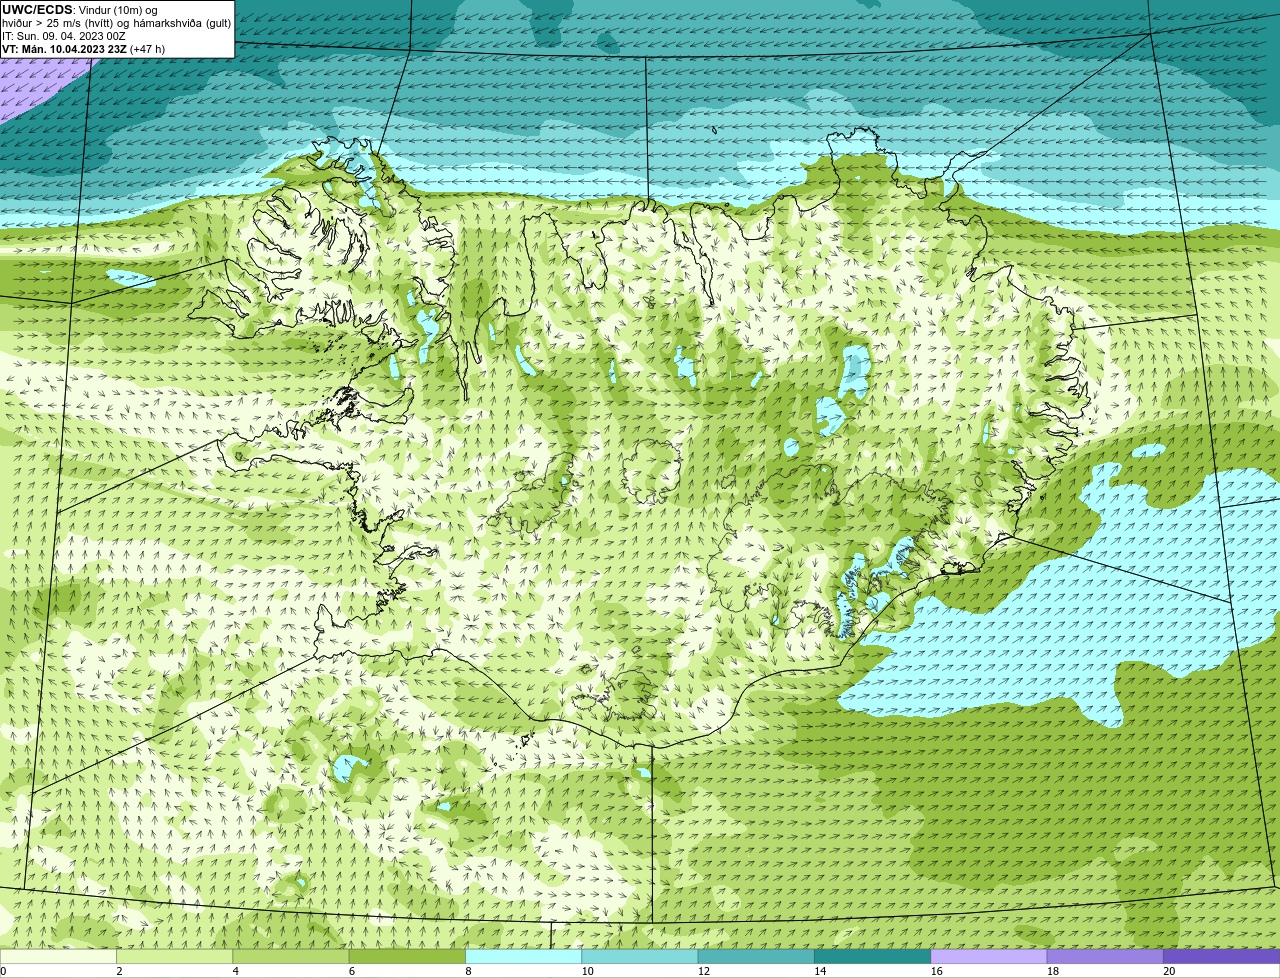Click the line "hviður > 25 m/s (hvítt) og hámarkshviða (gult)"
The width and height of the screenshot is (1280, 978).
(116, 23)
